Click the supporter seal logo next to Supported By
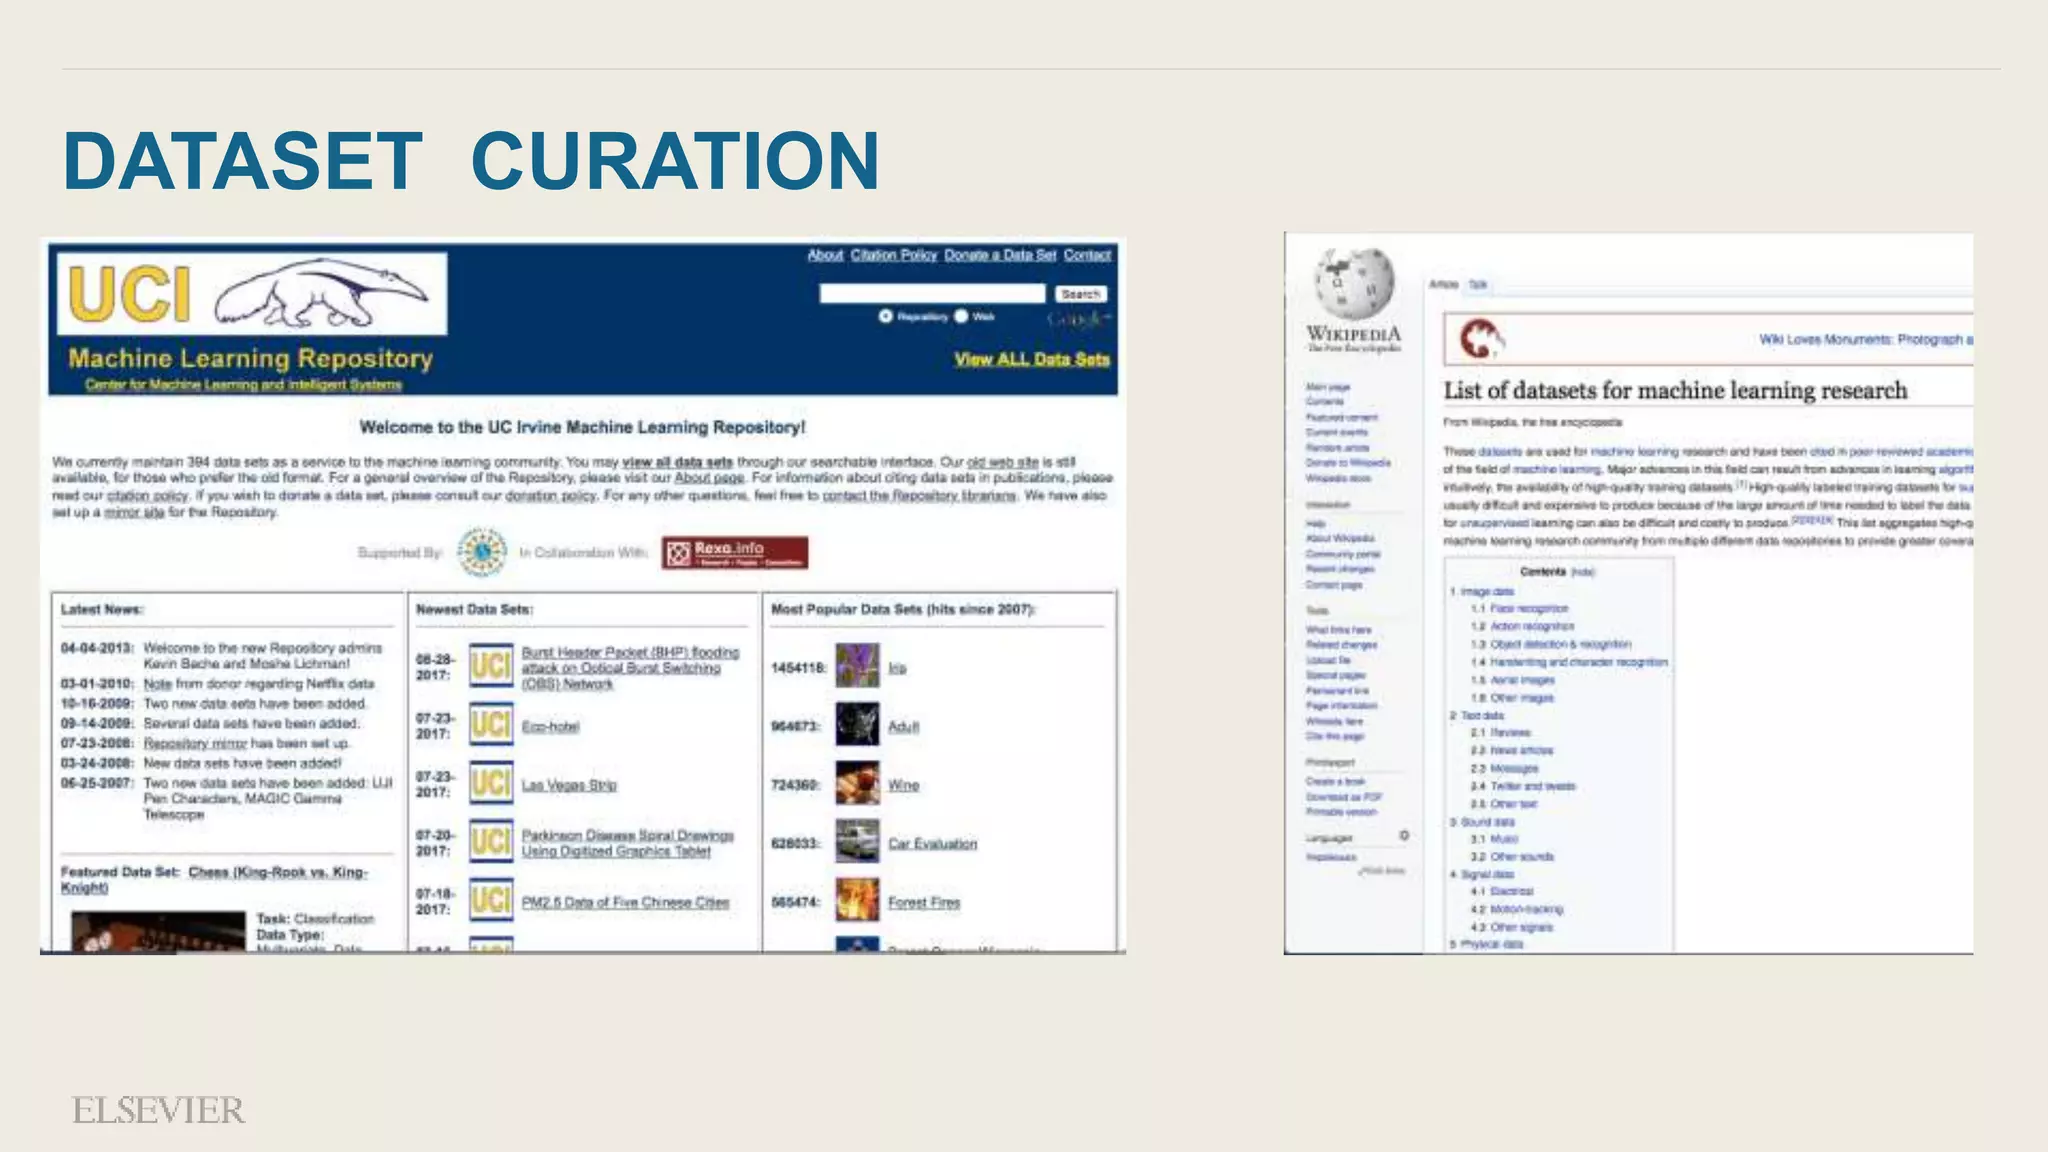Image resolution: width=2048 pixels, height=1152 pixels. coord(481,552)
